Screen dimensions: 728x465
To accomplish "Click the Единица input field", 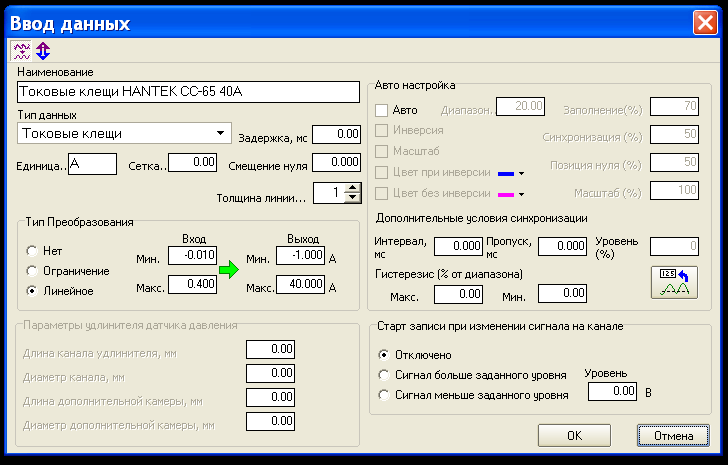I will (x=92, y=164).
